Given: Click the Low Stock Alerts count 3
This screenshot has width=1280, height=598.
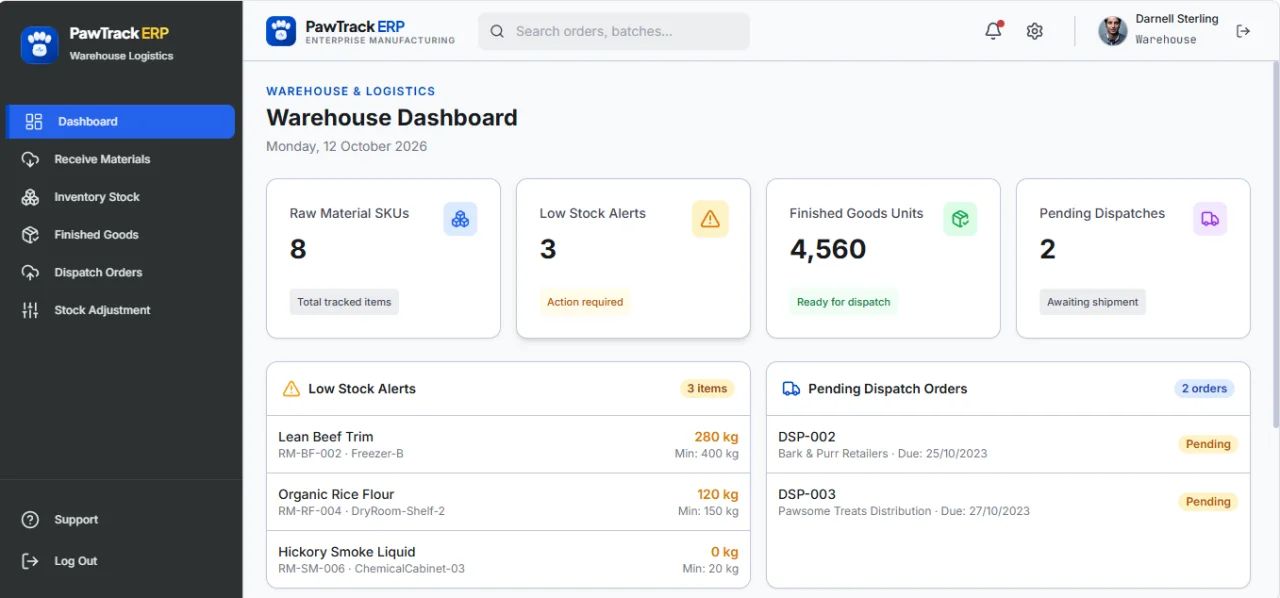Looking at the screenshot, I should click(548, 249).
